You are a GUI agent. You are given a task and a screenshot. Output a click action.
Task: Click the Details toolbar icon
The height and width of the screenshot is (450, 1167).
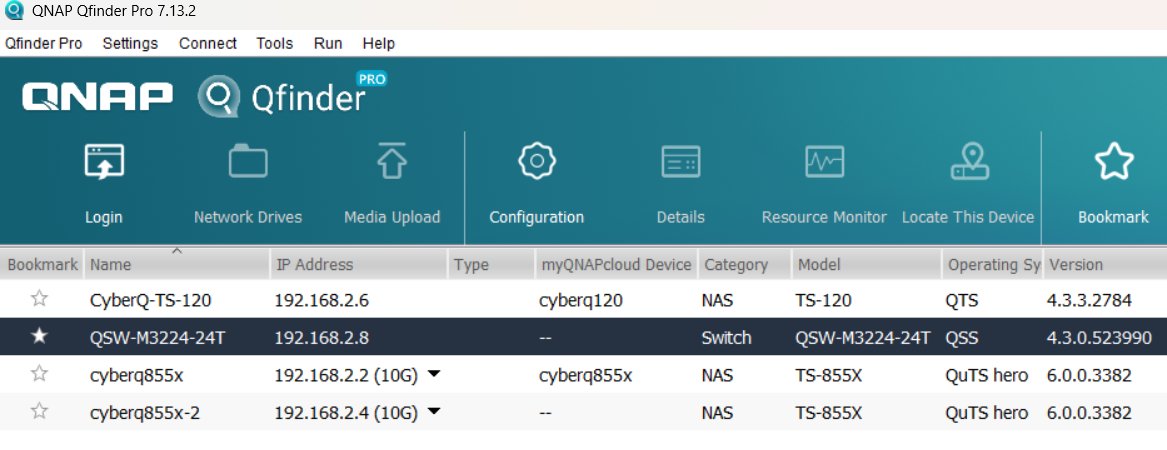point(680,162)
